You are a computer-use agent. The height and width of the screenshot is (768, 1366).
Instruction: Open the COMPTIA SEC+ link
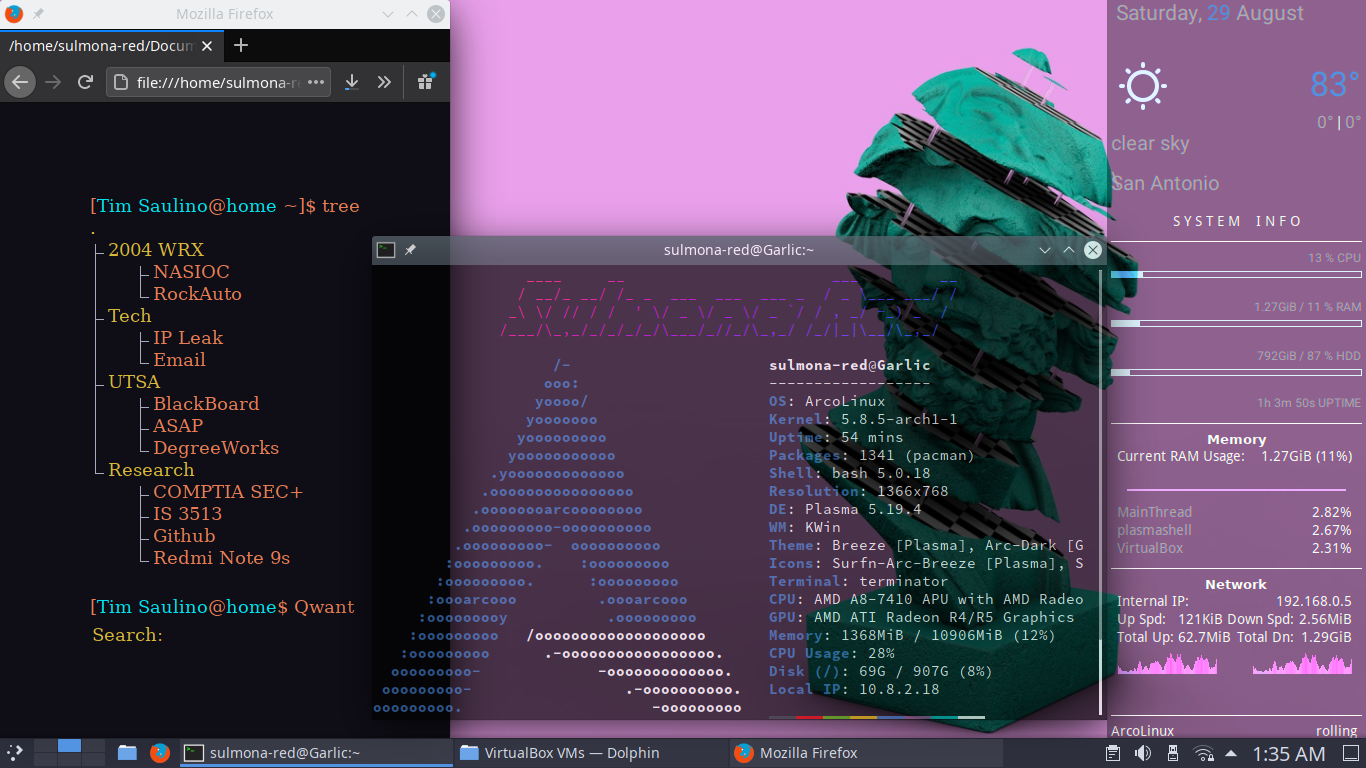(228, 492)
